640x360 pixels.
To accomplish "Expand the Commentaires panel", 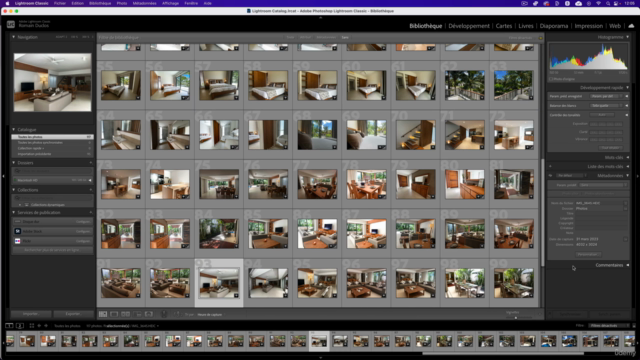I will click(x=628, y=265).
